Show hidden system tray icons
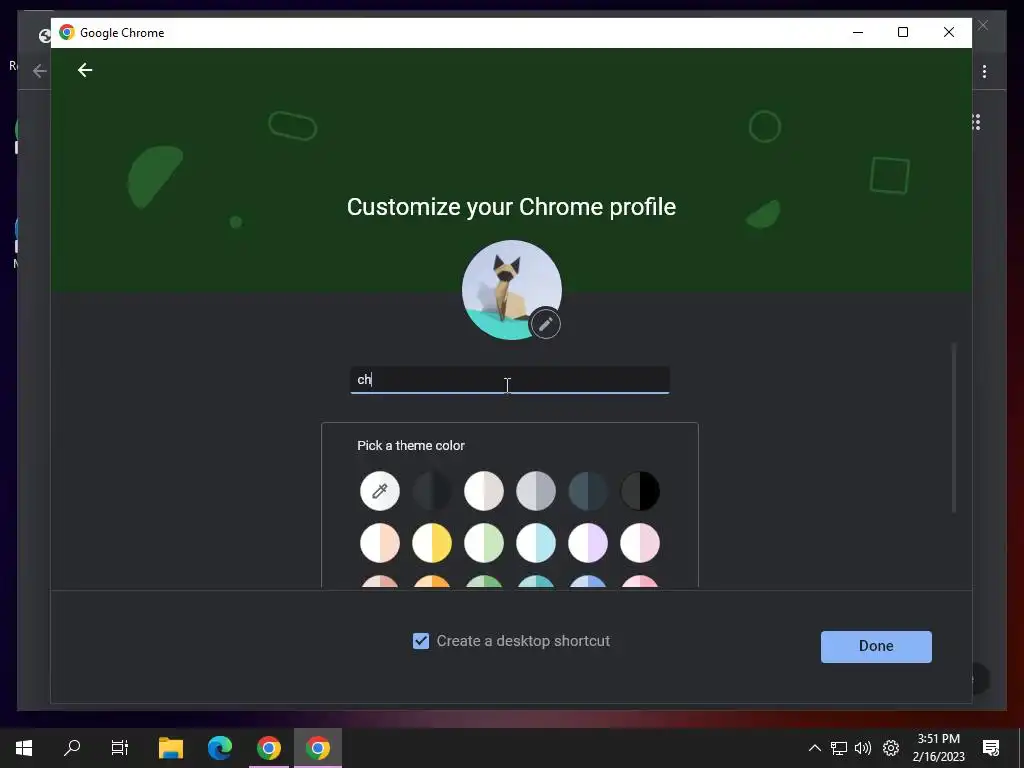1024x768 pixels. coord(814,748)
